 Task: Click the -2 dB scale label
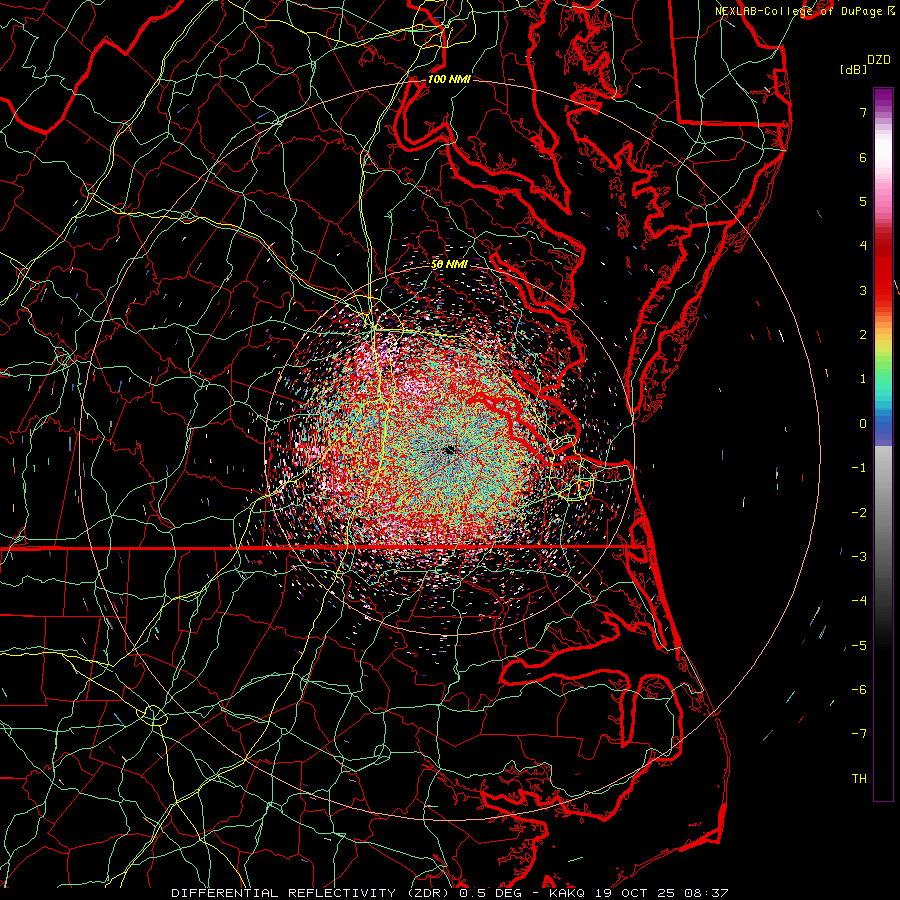(859, 512)
